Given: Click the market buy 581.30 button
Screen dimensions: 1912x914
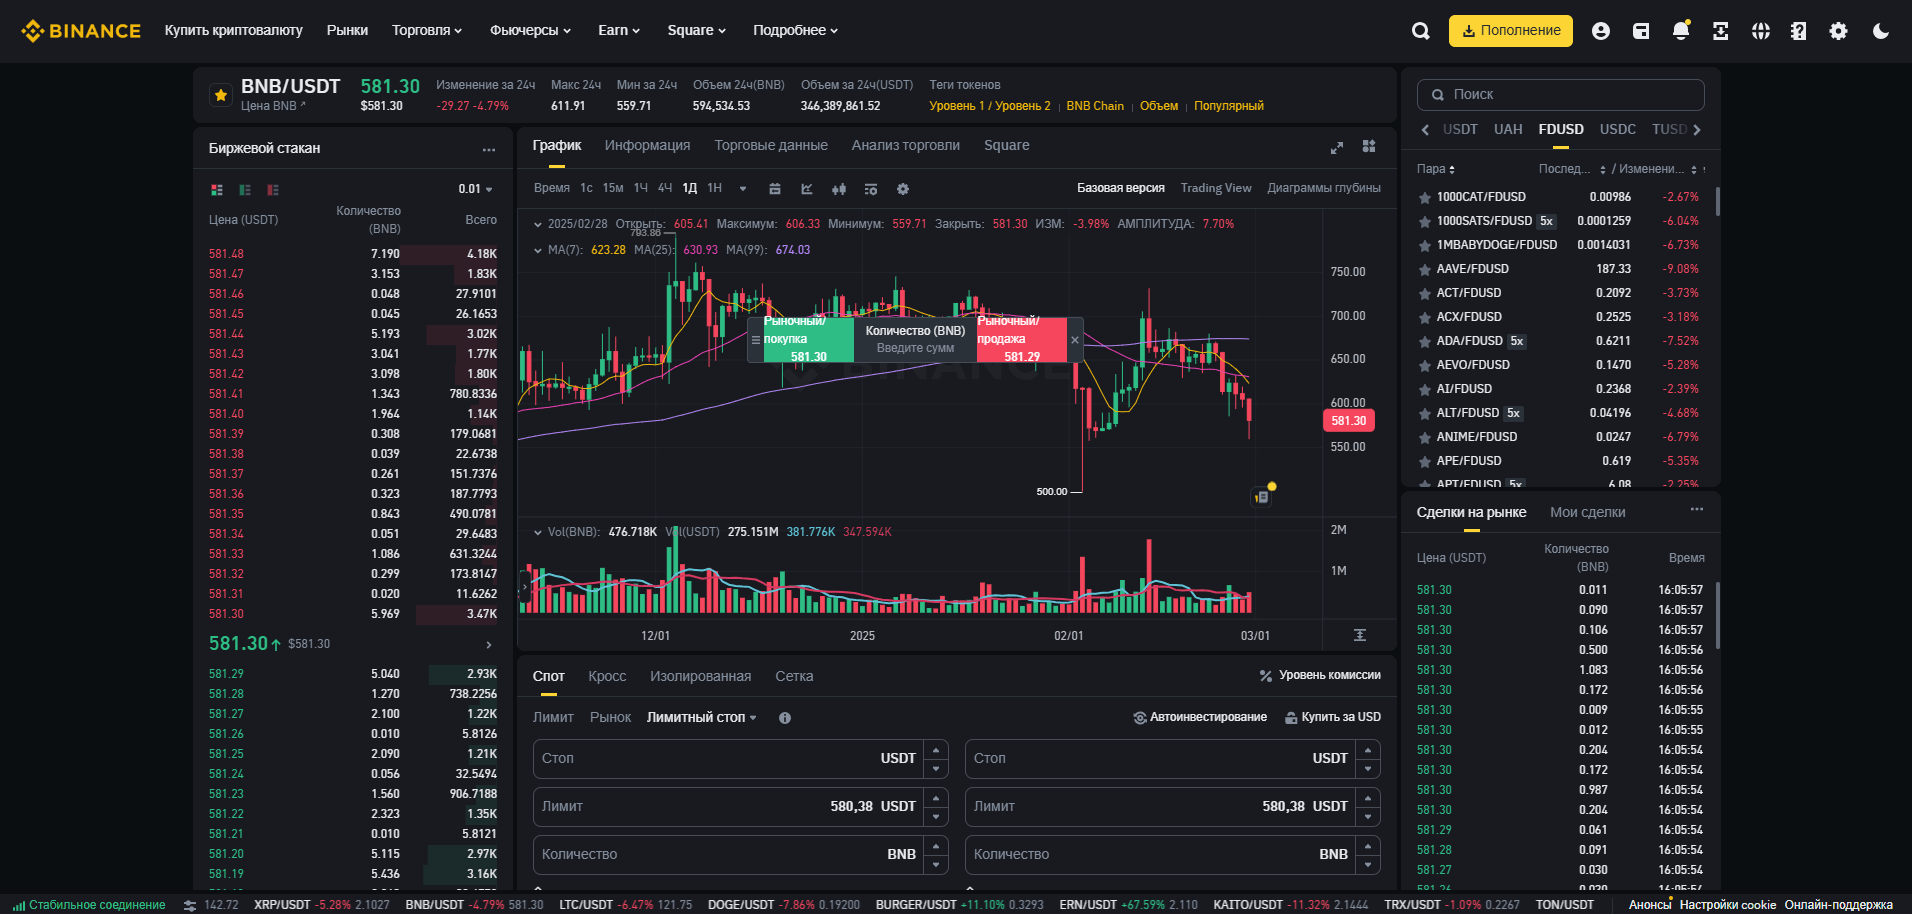Looking at the screenshot, I should [x=808, y=340].
